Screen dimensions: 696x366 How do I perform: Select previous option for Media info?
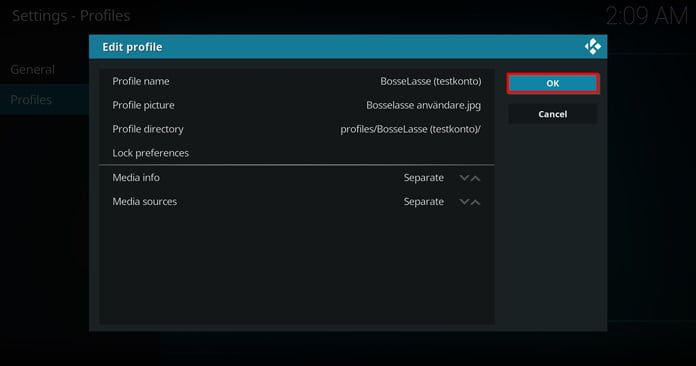click(x=464, y=178)
